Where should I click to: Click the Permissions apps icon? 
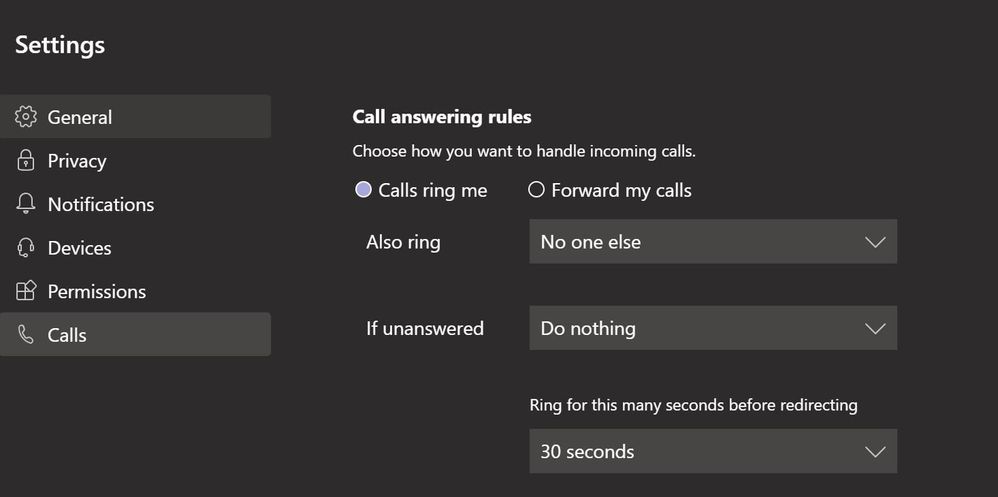(26, 291)
